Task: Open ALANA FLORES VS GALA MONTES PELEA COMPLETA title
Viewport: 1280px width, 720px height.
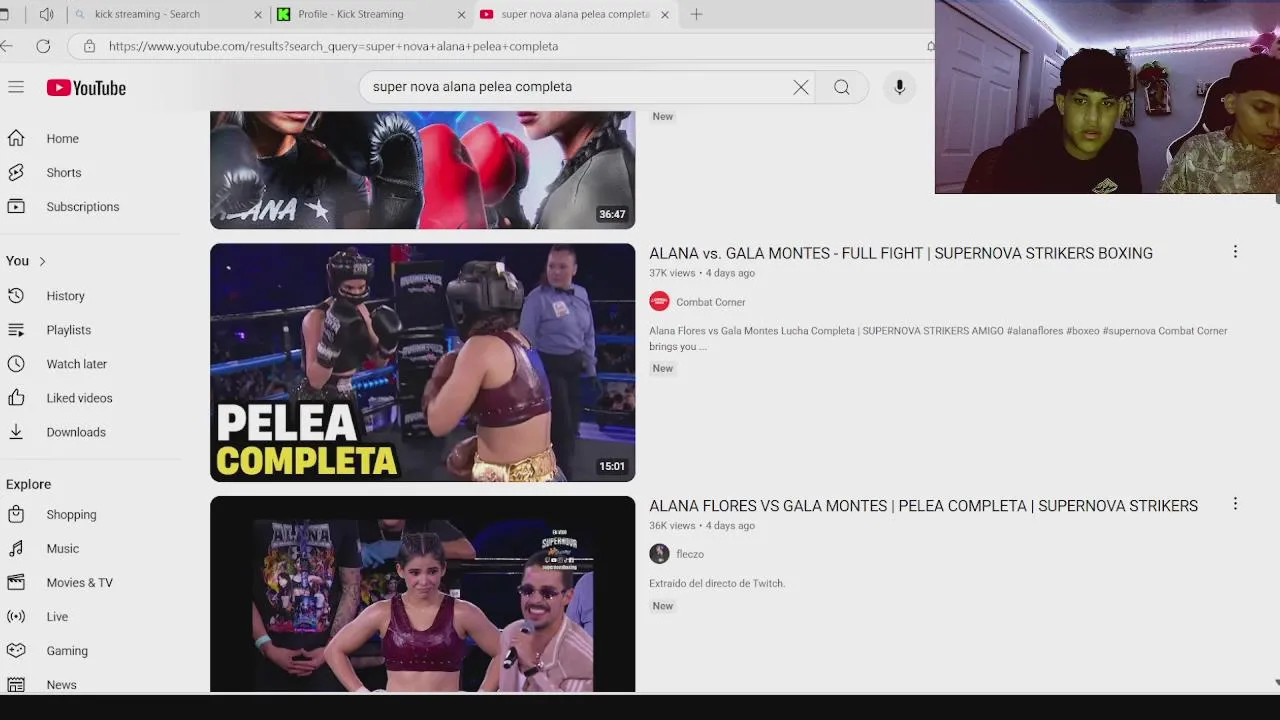Action: (923, 505)
